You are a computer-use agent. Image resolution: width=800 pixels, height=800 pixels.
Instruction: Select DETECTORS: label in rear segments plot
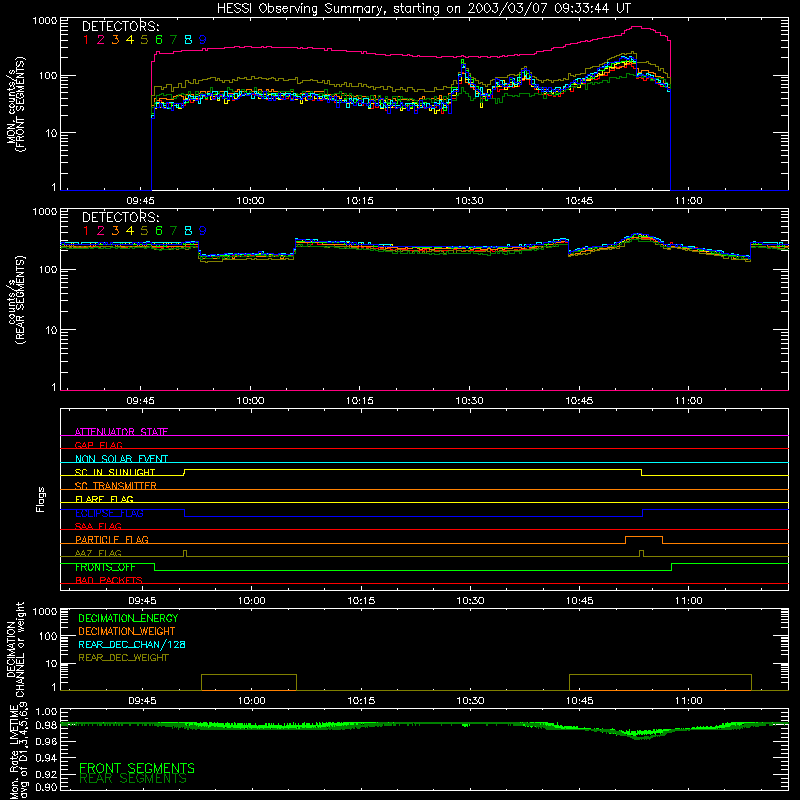(x=120, y=217)
